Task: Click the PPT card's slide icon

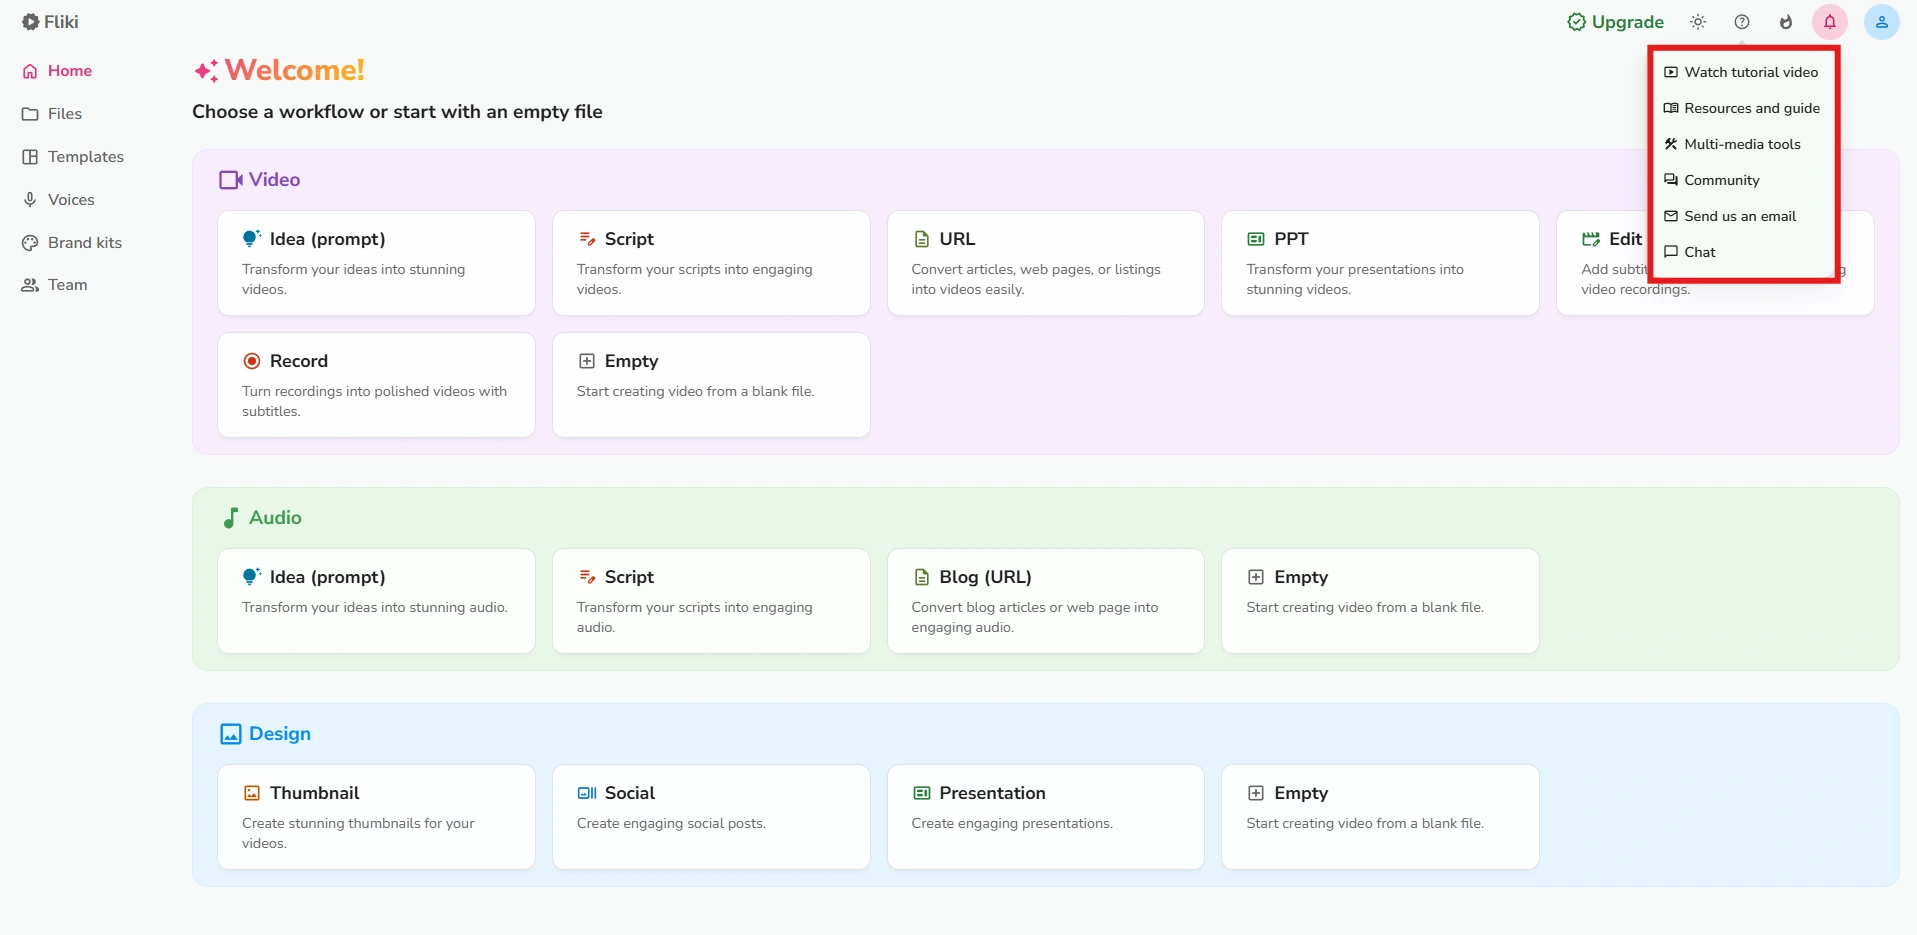Action: [1256, 239]
